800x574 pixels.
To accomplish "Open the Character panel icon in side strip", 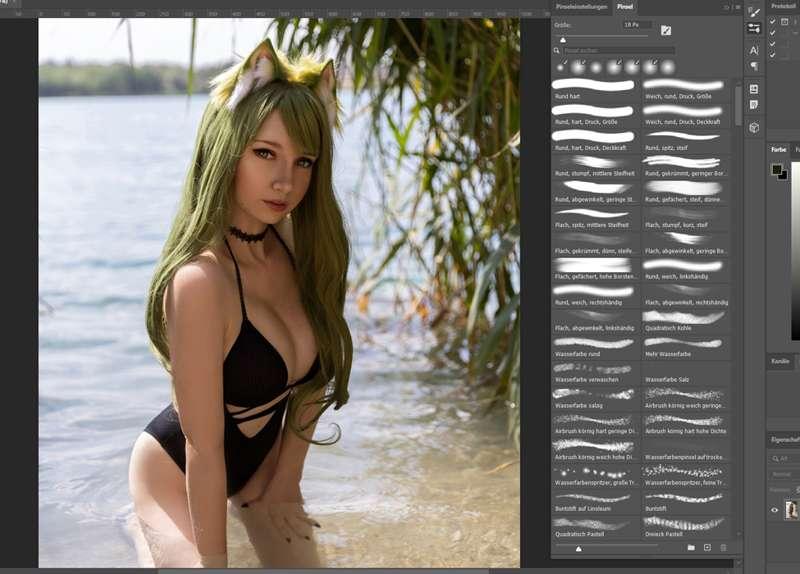I will tap(754, 50).
